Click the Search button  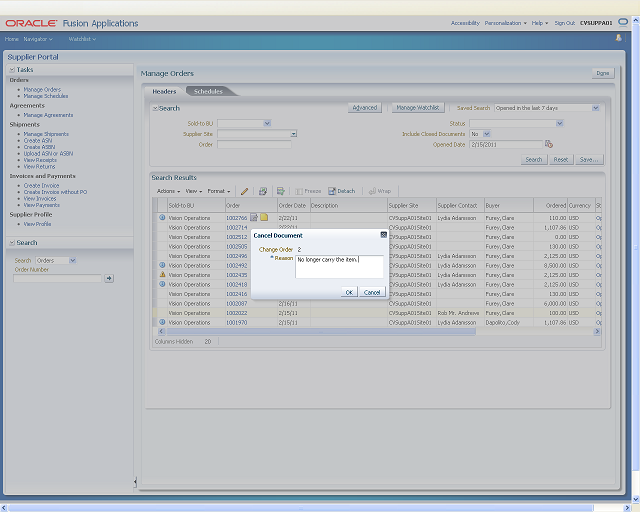pos(534,160)
